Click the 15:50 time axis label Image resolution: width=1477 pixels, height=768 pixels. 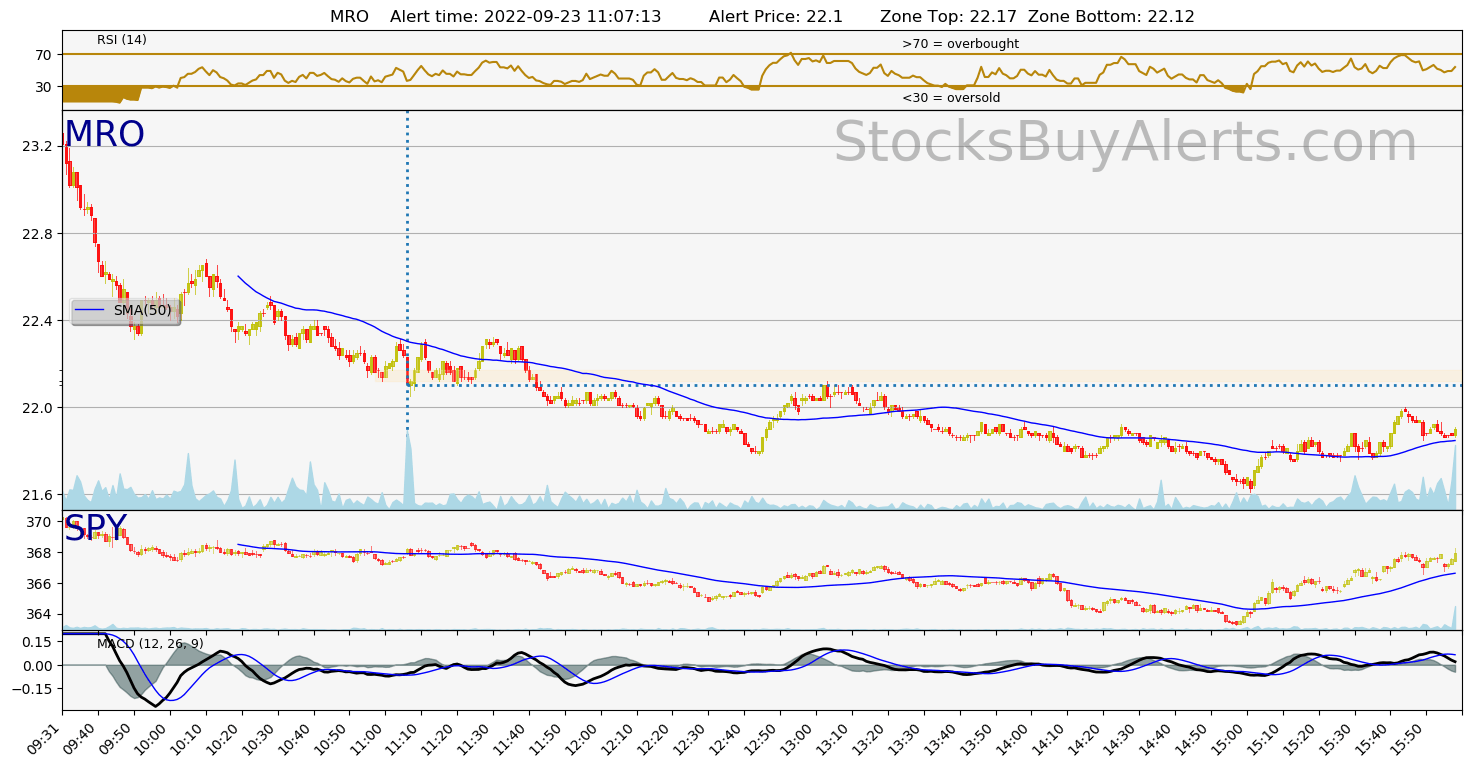[1409, 740]
